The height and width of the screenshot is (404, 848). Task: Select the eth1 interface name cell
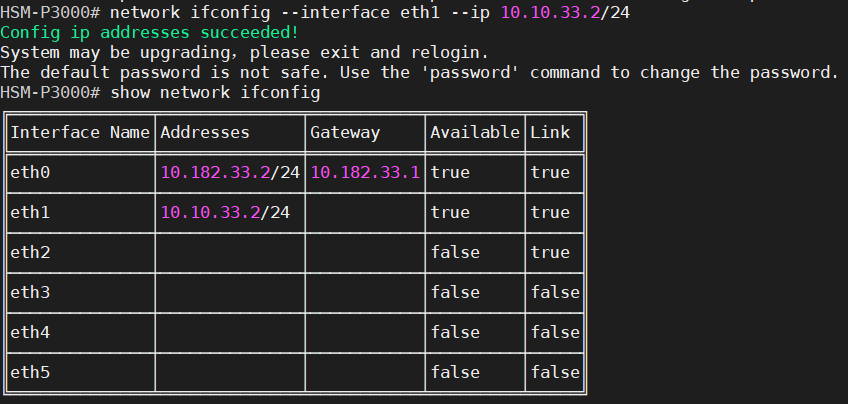point(30,212)
